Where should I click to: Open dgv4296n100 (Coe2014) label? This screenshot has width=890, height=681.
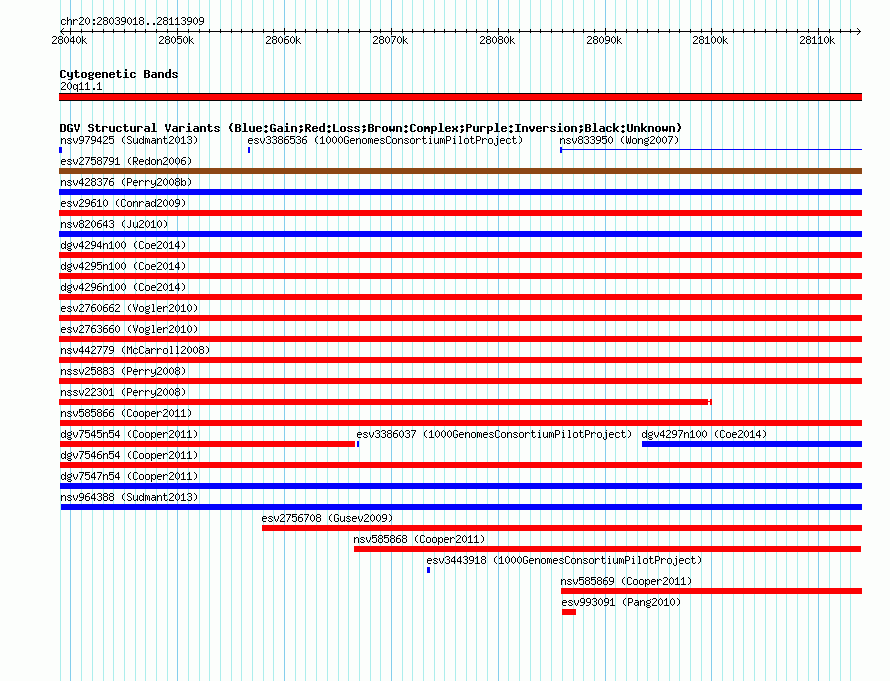pyautogui.click(x=123, y=287)
